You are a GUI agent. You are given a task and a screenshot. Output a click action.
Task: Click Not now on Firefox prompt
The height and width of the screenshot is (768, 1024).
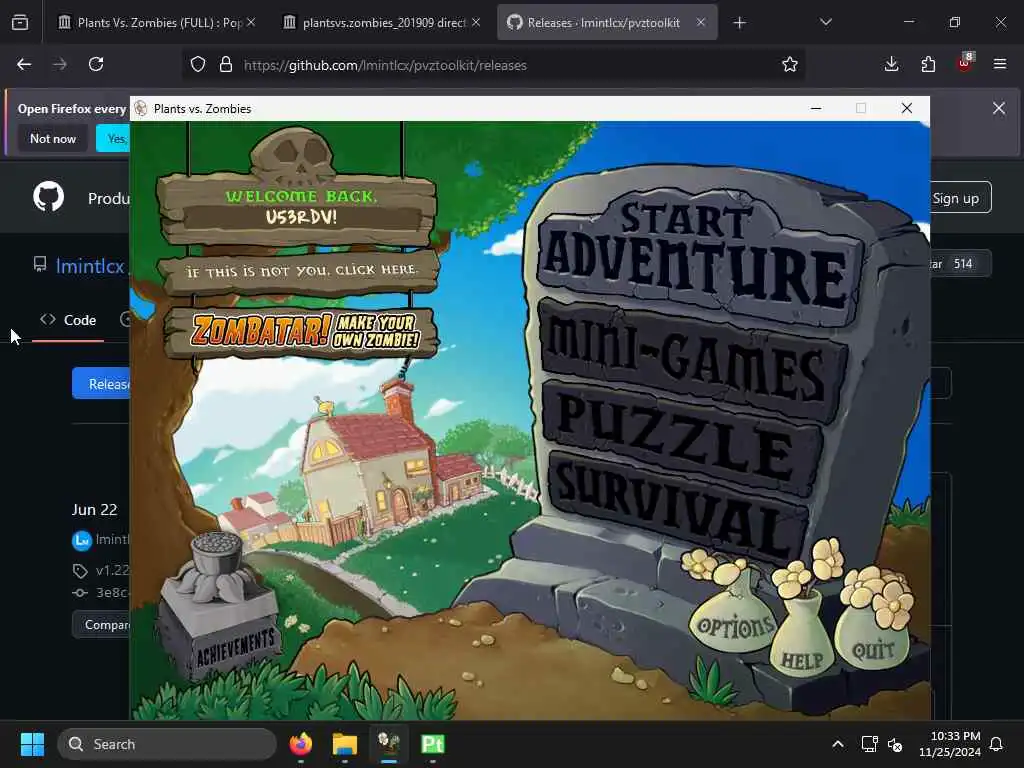53,138
